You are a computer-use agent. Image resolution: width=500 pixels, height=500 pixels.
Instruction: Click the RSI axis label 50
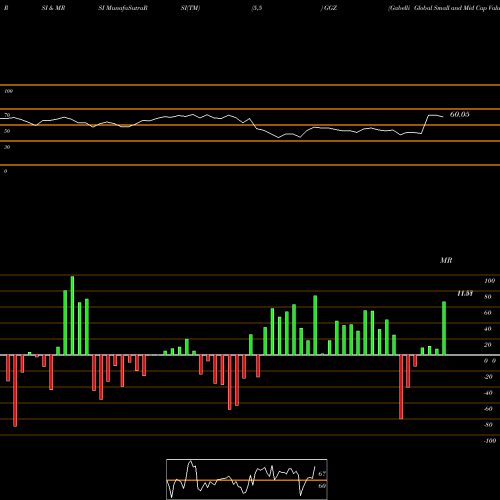7,131
